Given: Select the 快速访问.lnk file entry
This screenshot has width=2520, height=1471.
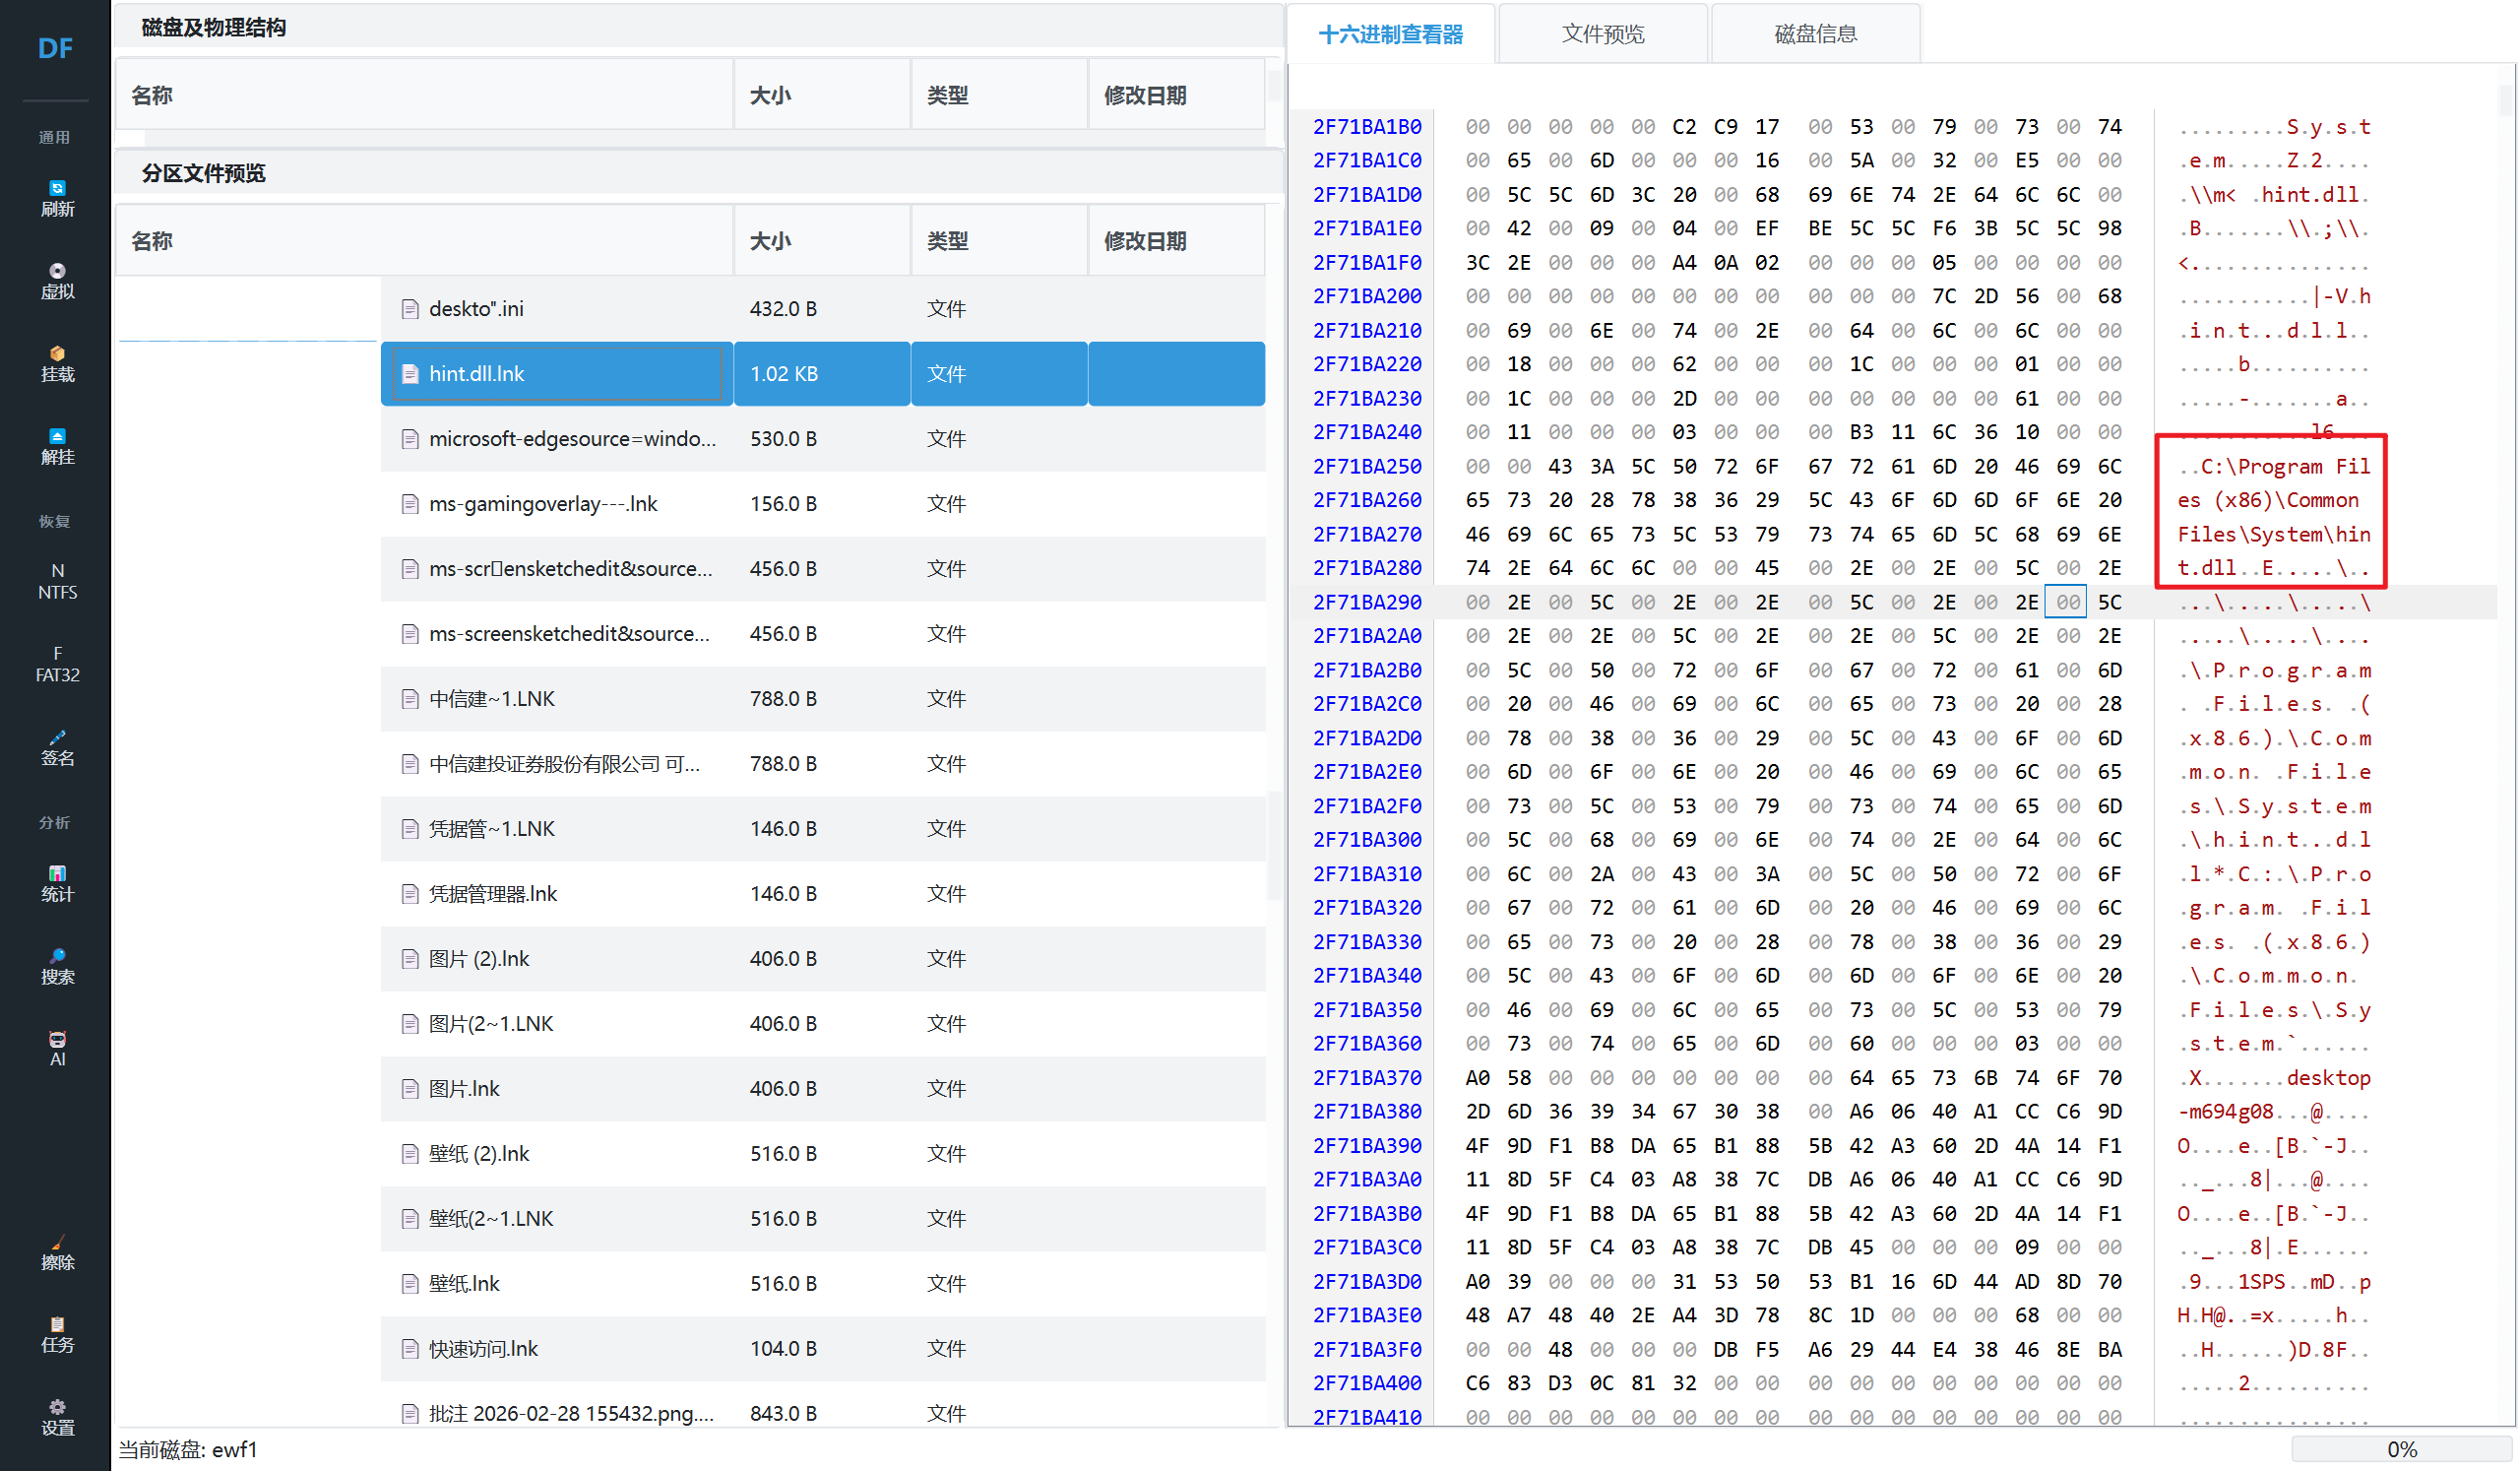Looking at the screenshot, I should pyautogui.click(x=483, y=1349).
